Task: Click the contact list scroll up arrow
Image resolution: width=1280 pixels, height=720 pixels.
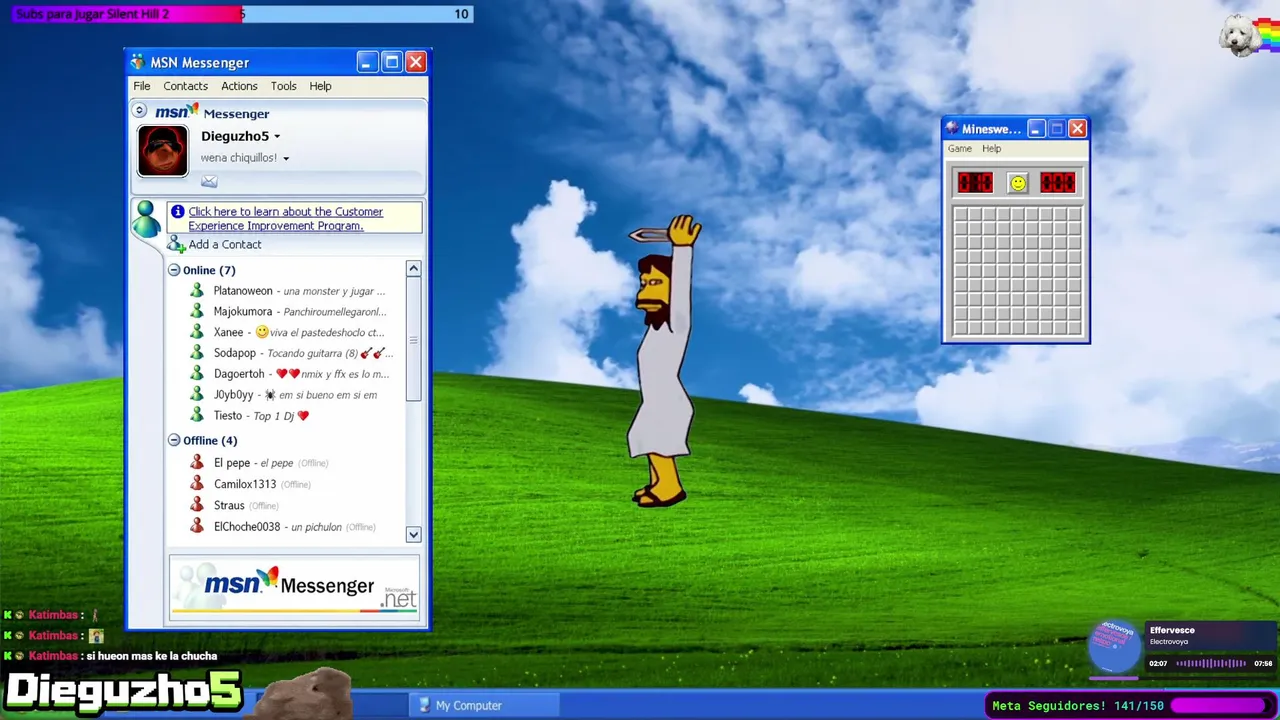Action: coord(413,269)
